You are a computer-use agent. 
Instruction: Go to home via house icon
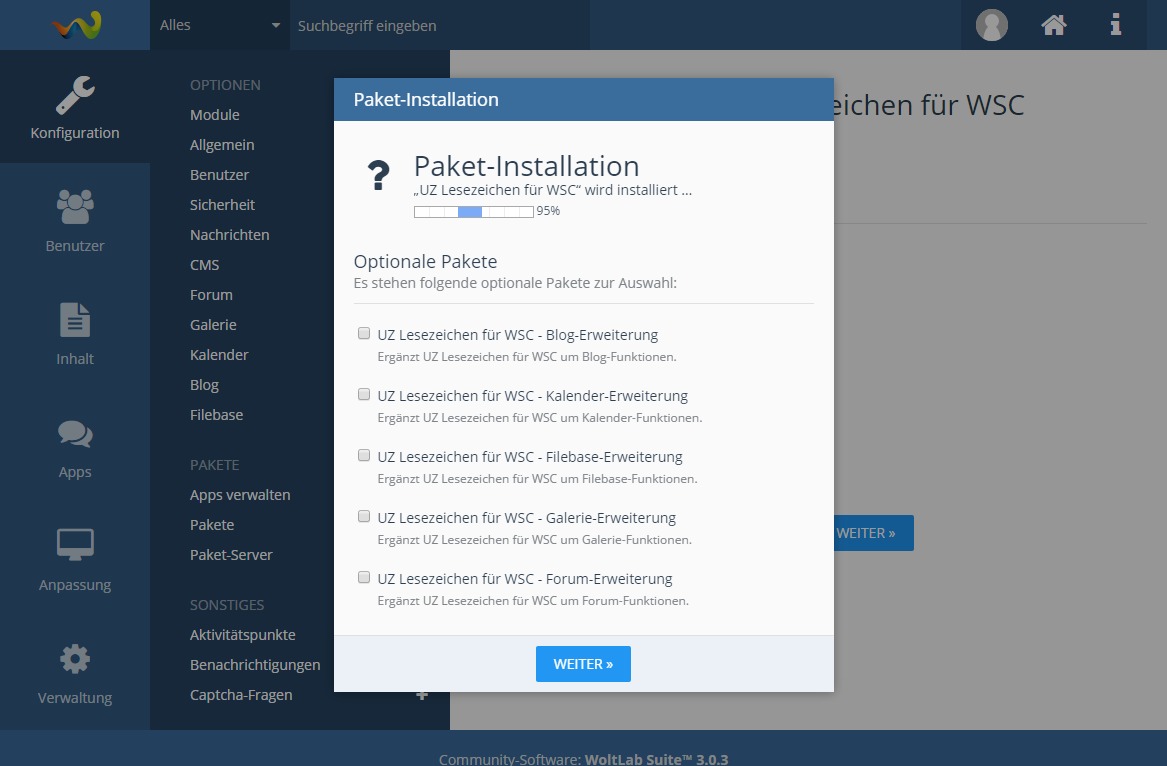(1053, 25)
